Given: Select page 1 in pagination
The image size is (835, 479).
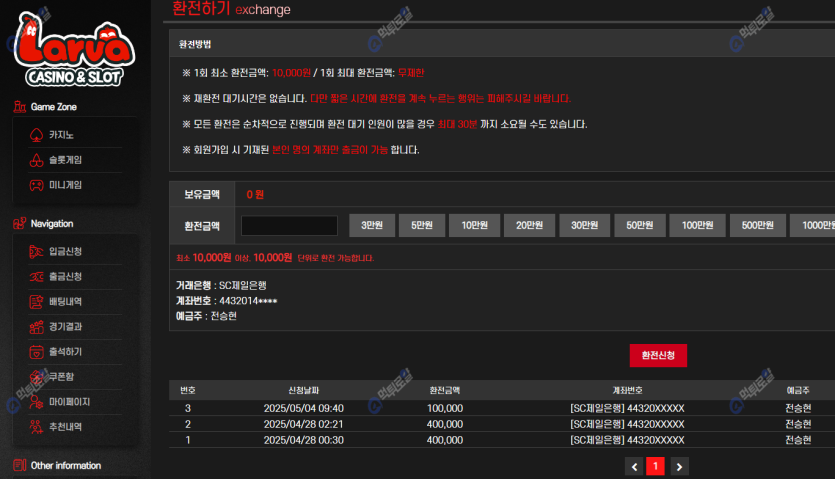Looking at the screenshot, I should pos(656,466).
